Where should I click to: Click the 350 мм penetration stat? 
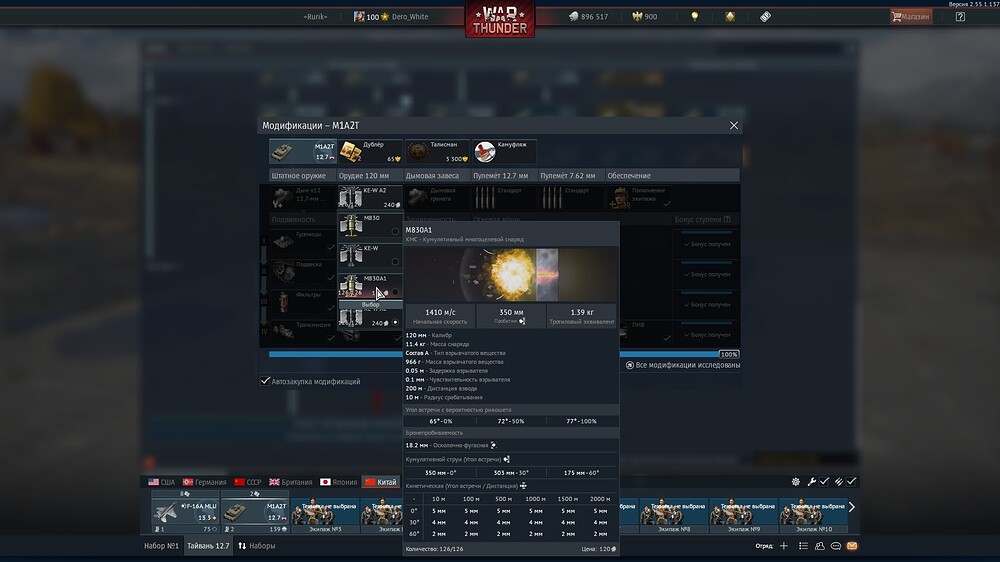coord(511,316)
